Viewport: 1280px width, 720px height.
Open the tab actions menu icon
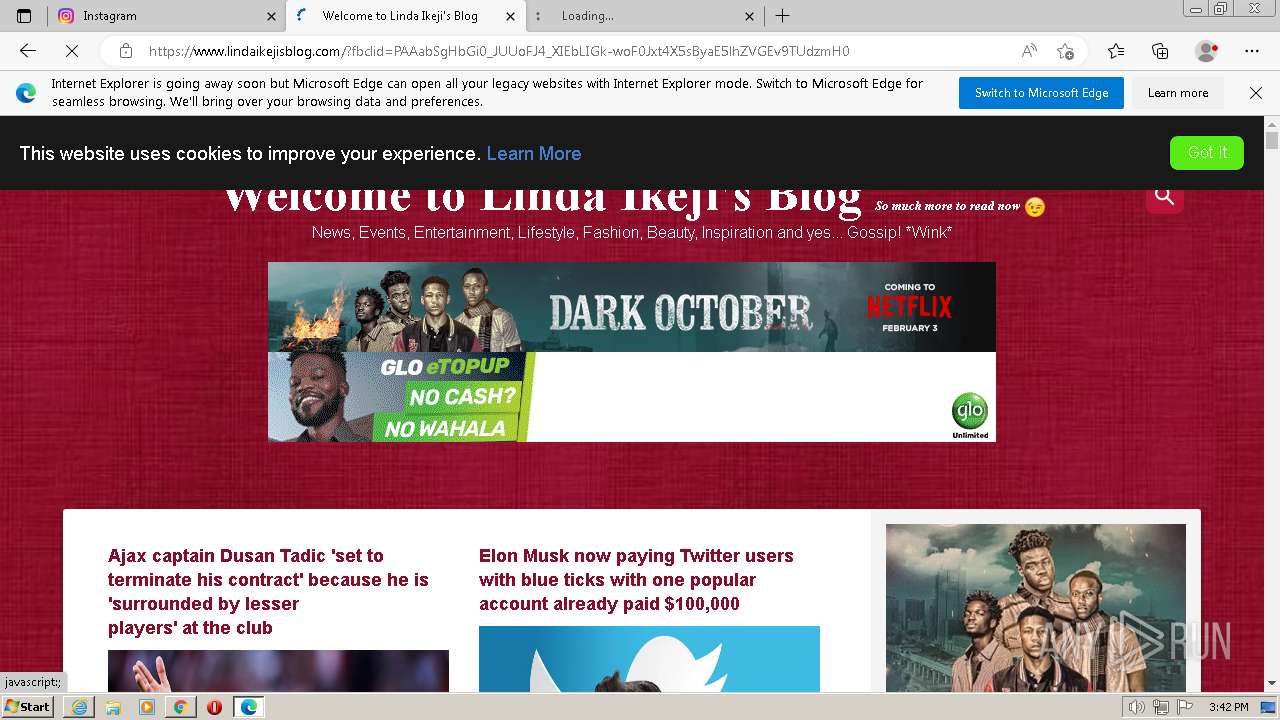point(24,16)
